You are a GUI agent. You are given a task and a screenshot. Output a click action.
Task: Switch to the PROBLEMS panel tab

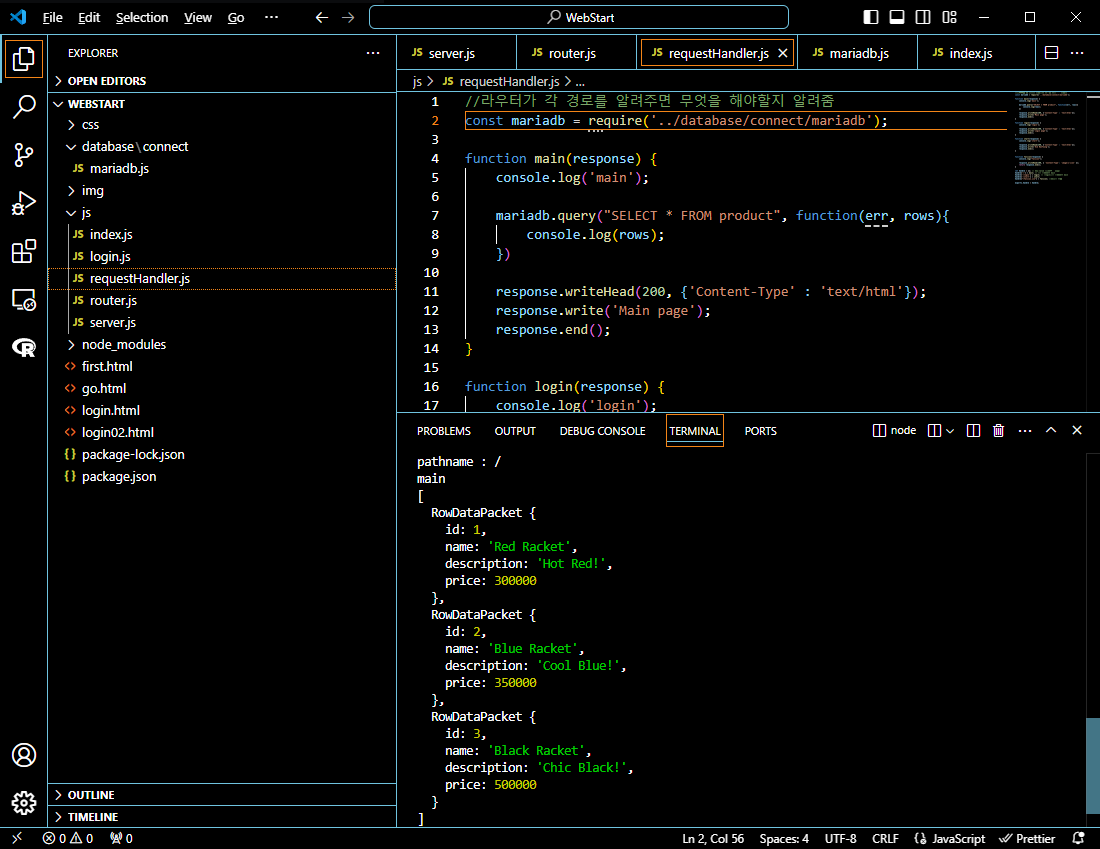[x=443, y=431]
